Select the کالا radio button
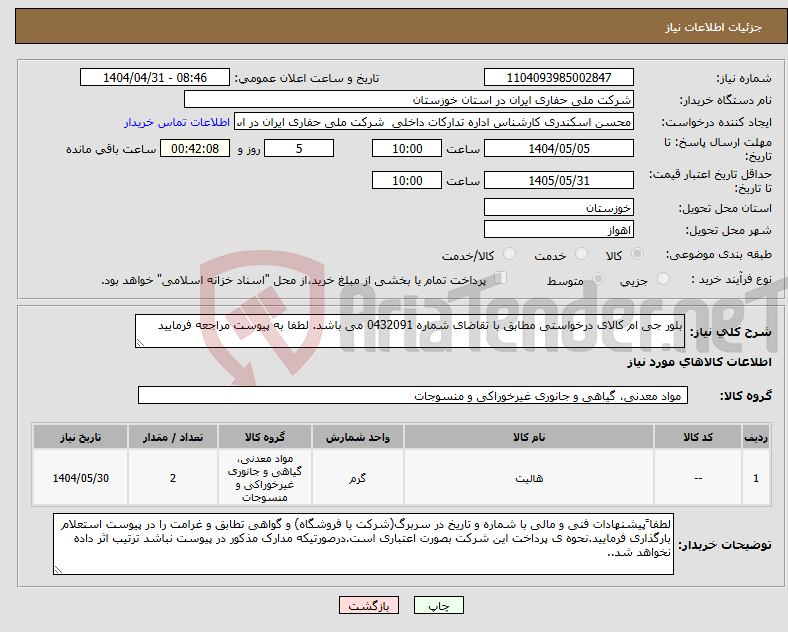This screenshot has height=632, width=788. point(637,254)
